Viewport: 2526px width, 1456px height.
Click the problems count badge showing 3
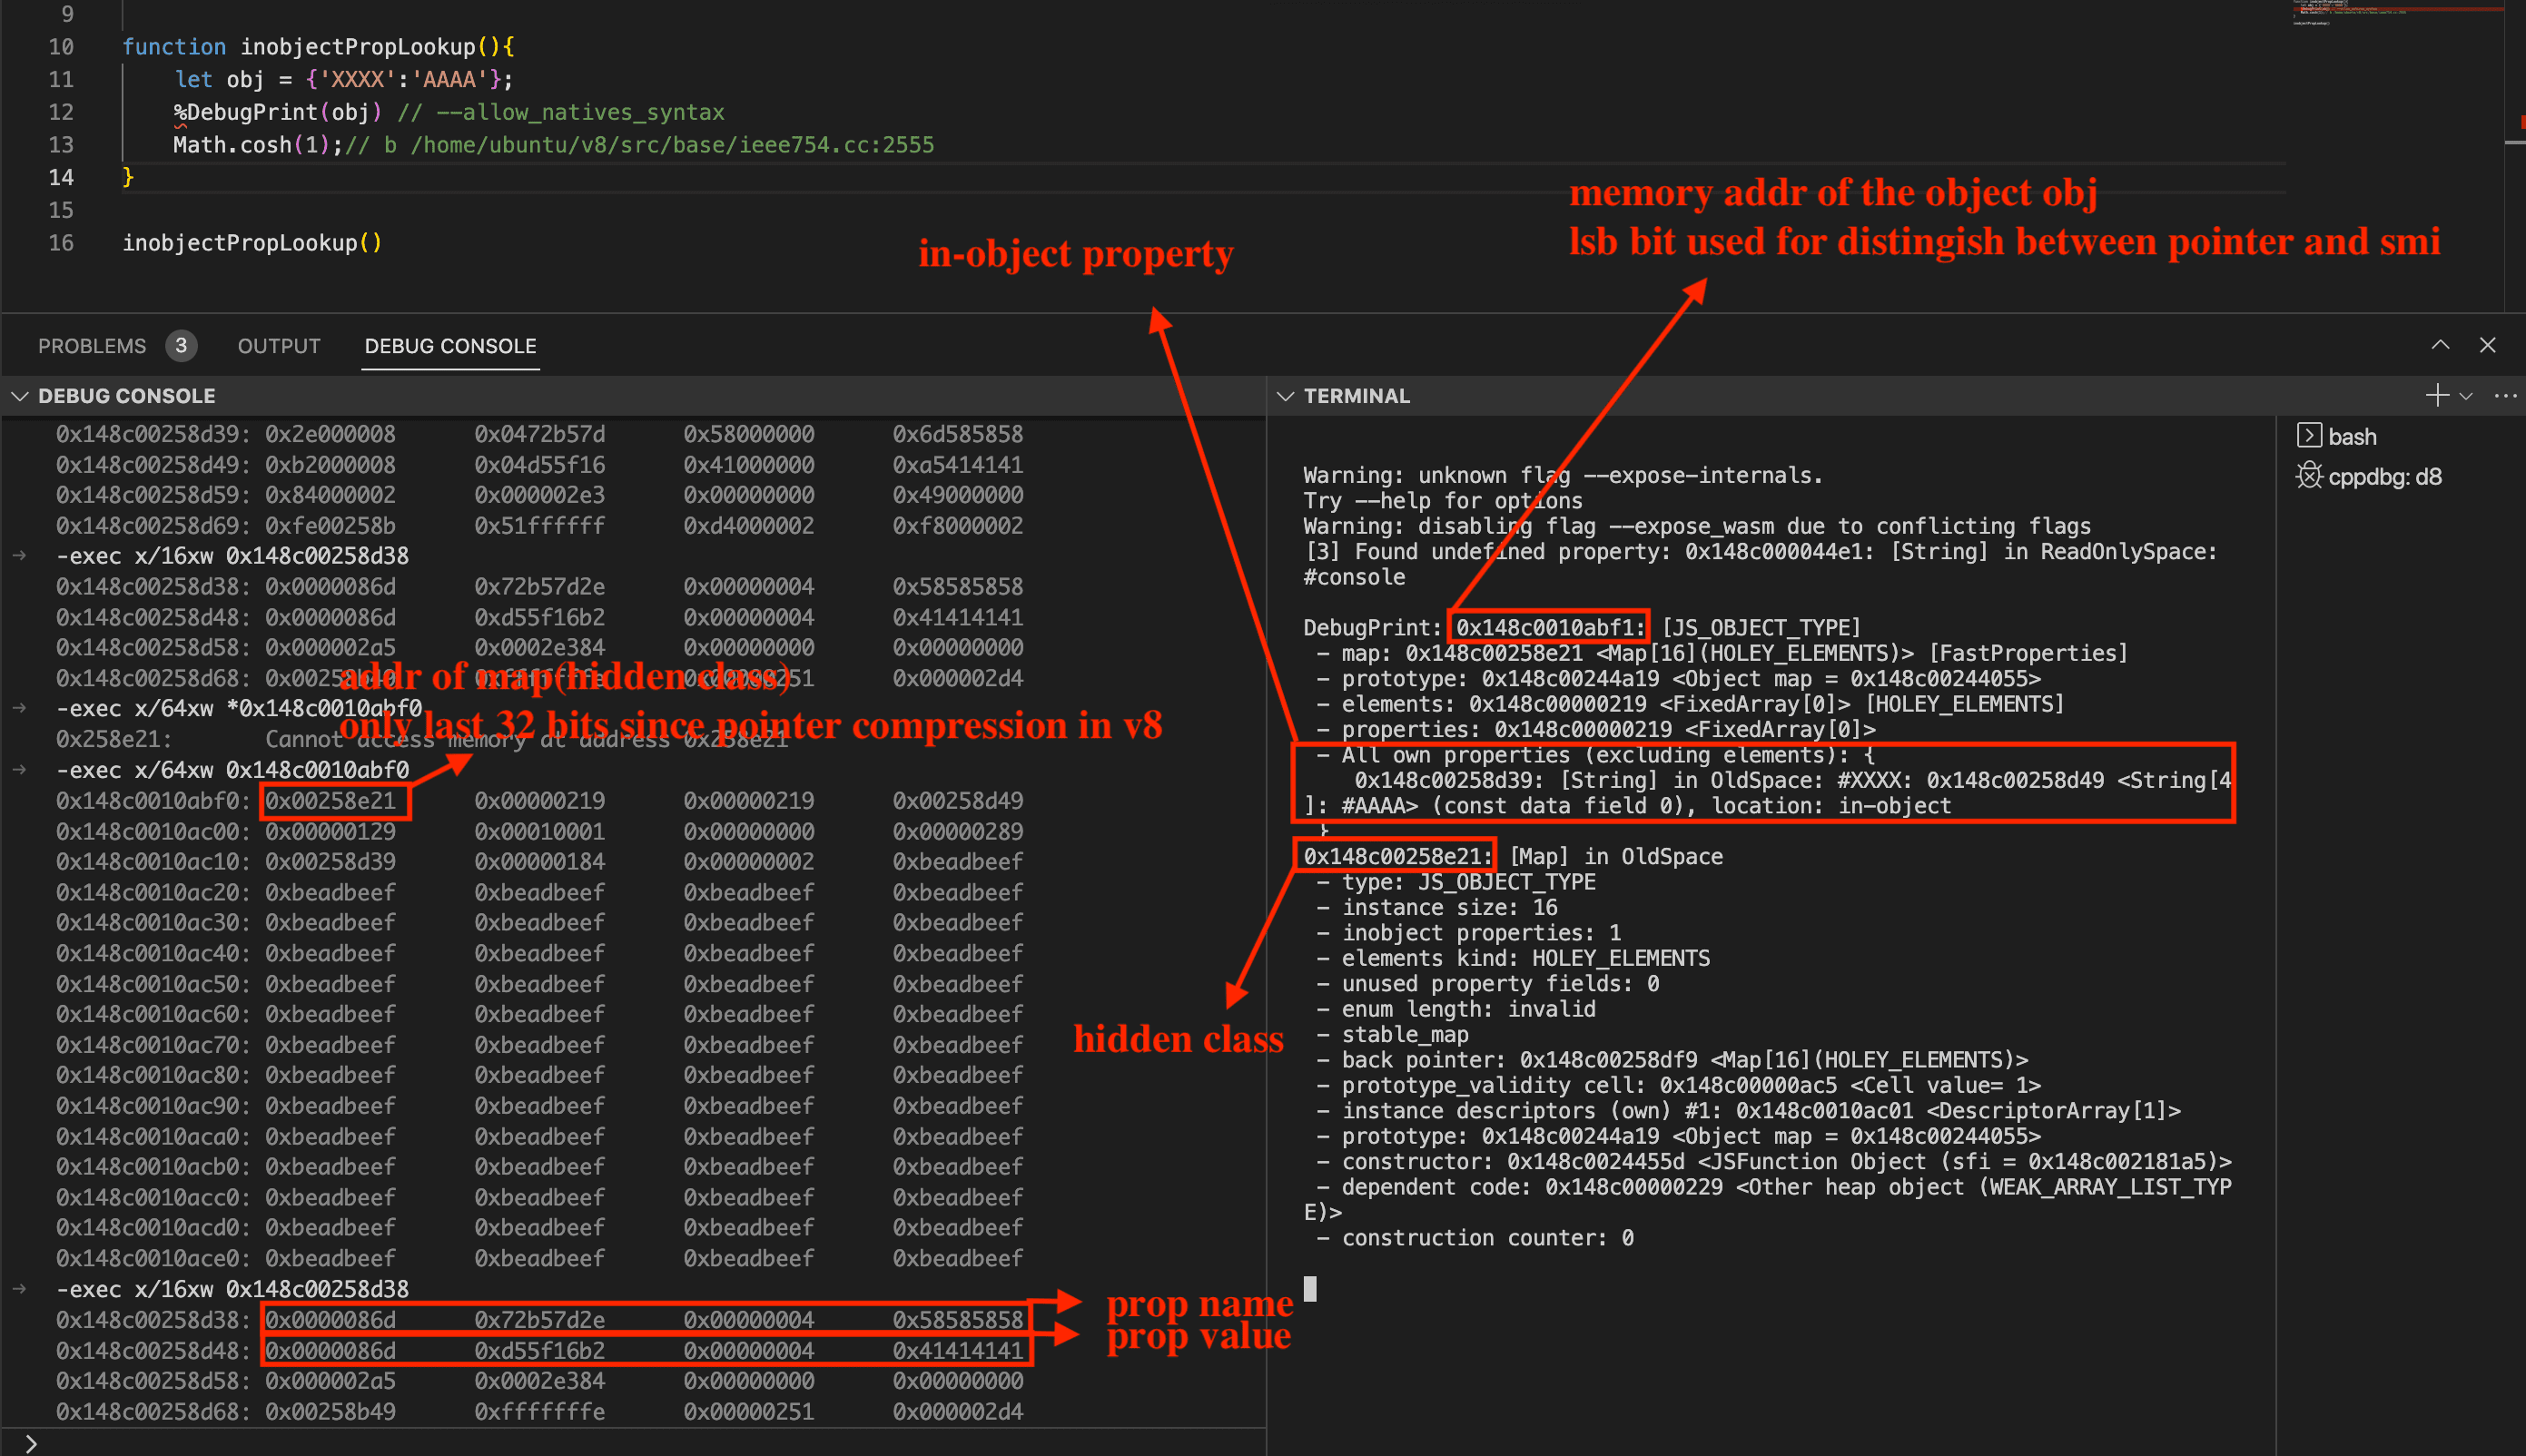[181, 346]
